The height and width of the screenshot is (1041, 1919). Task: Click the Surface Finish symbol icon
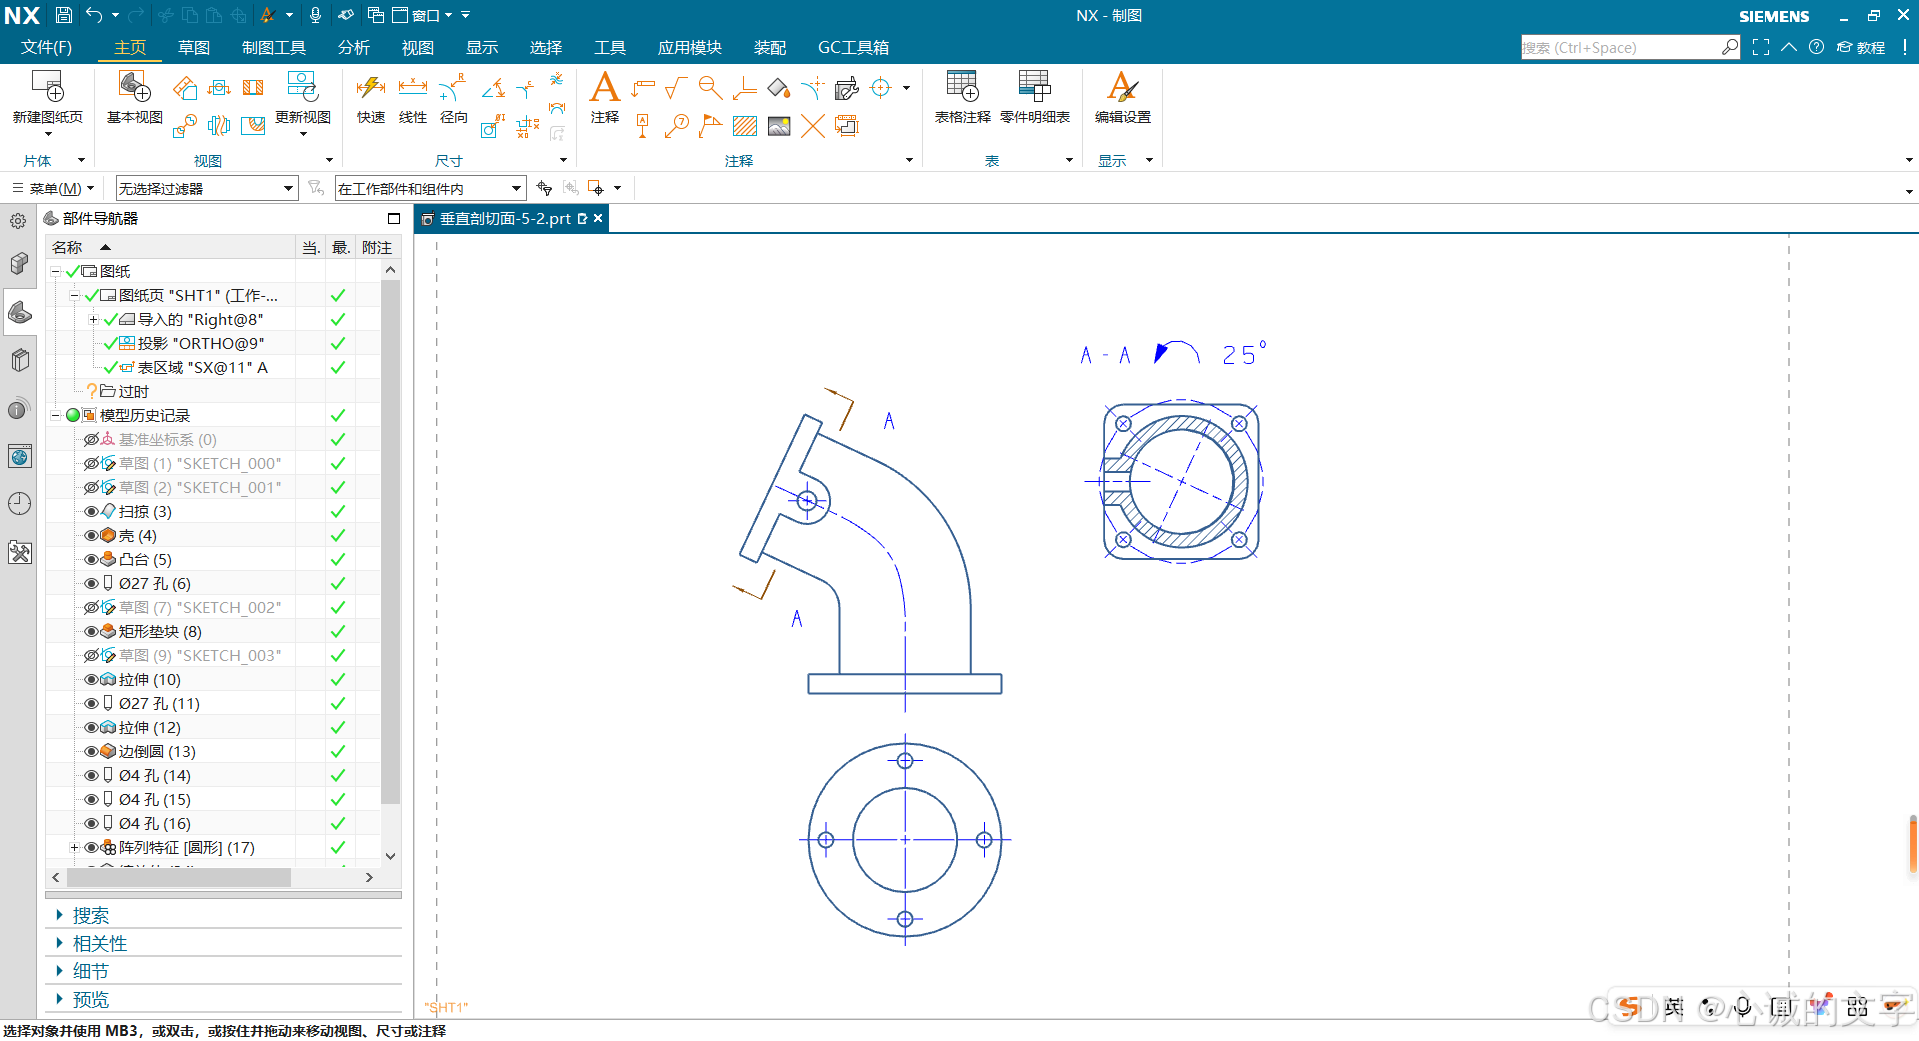tap(676, 88)
